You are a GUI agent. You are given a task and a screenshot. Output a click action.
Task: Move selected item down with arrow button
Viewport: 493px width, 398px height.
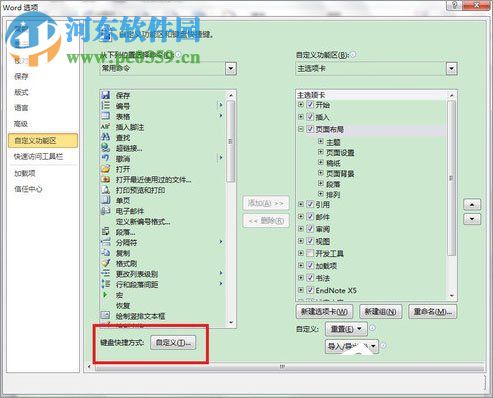click(x=472, y=219)
